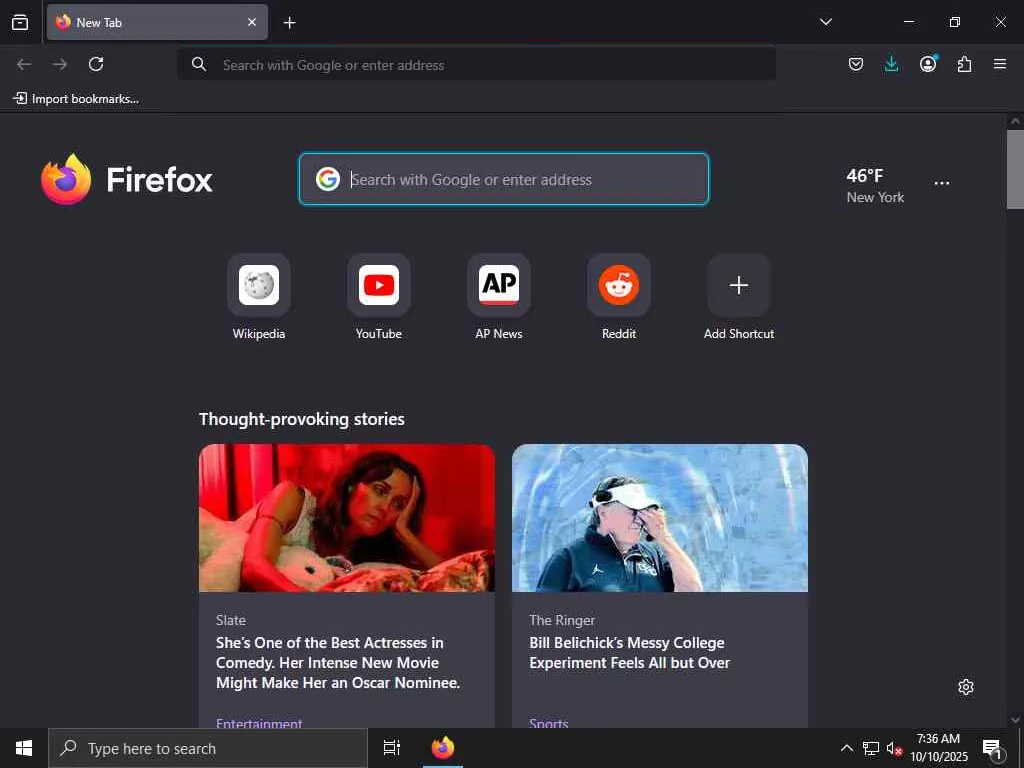The image size is (1024, 768).
Task: Open the Extensions puzzle icon
Action: coord(964,64)
